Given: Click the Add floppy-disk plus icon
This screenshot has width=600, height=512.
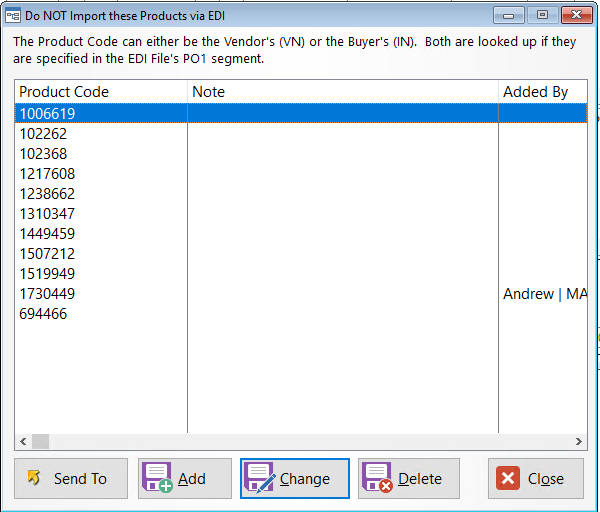Looking at the screenshot, I should click(x=157, y=478).
